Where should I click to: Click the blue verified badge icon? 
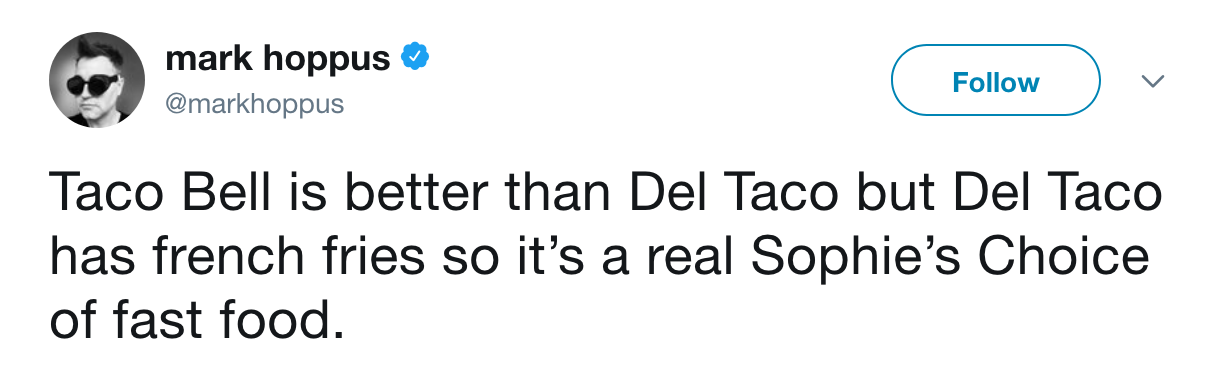(x=415, y=59)
